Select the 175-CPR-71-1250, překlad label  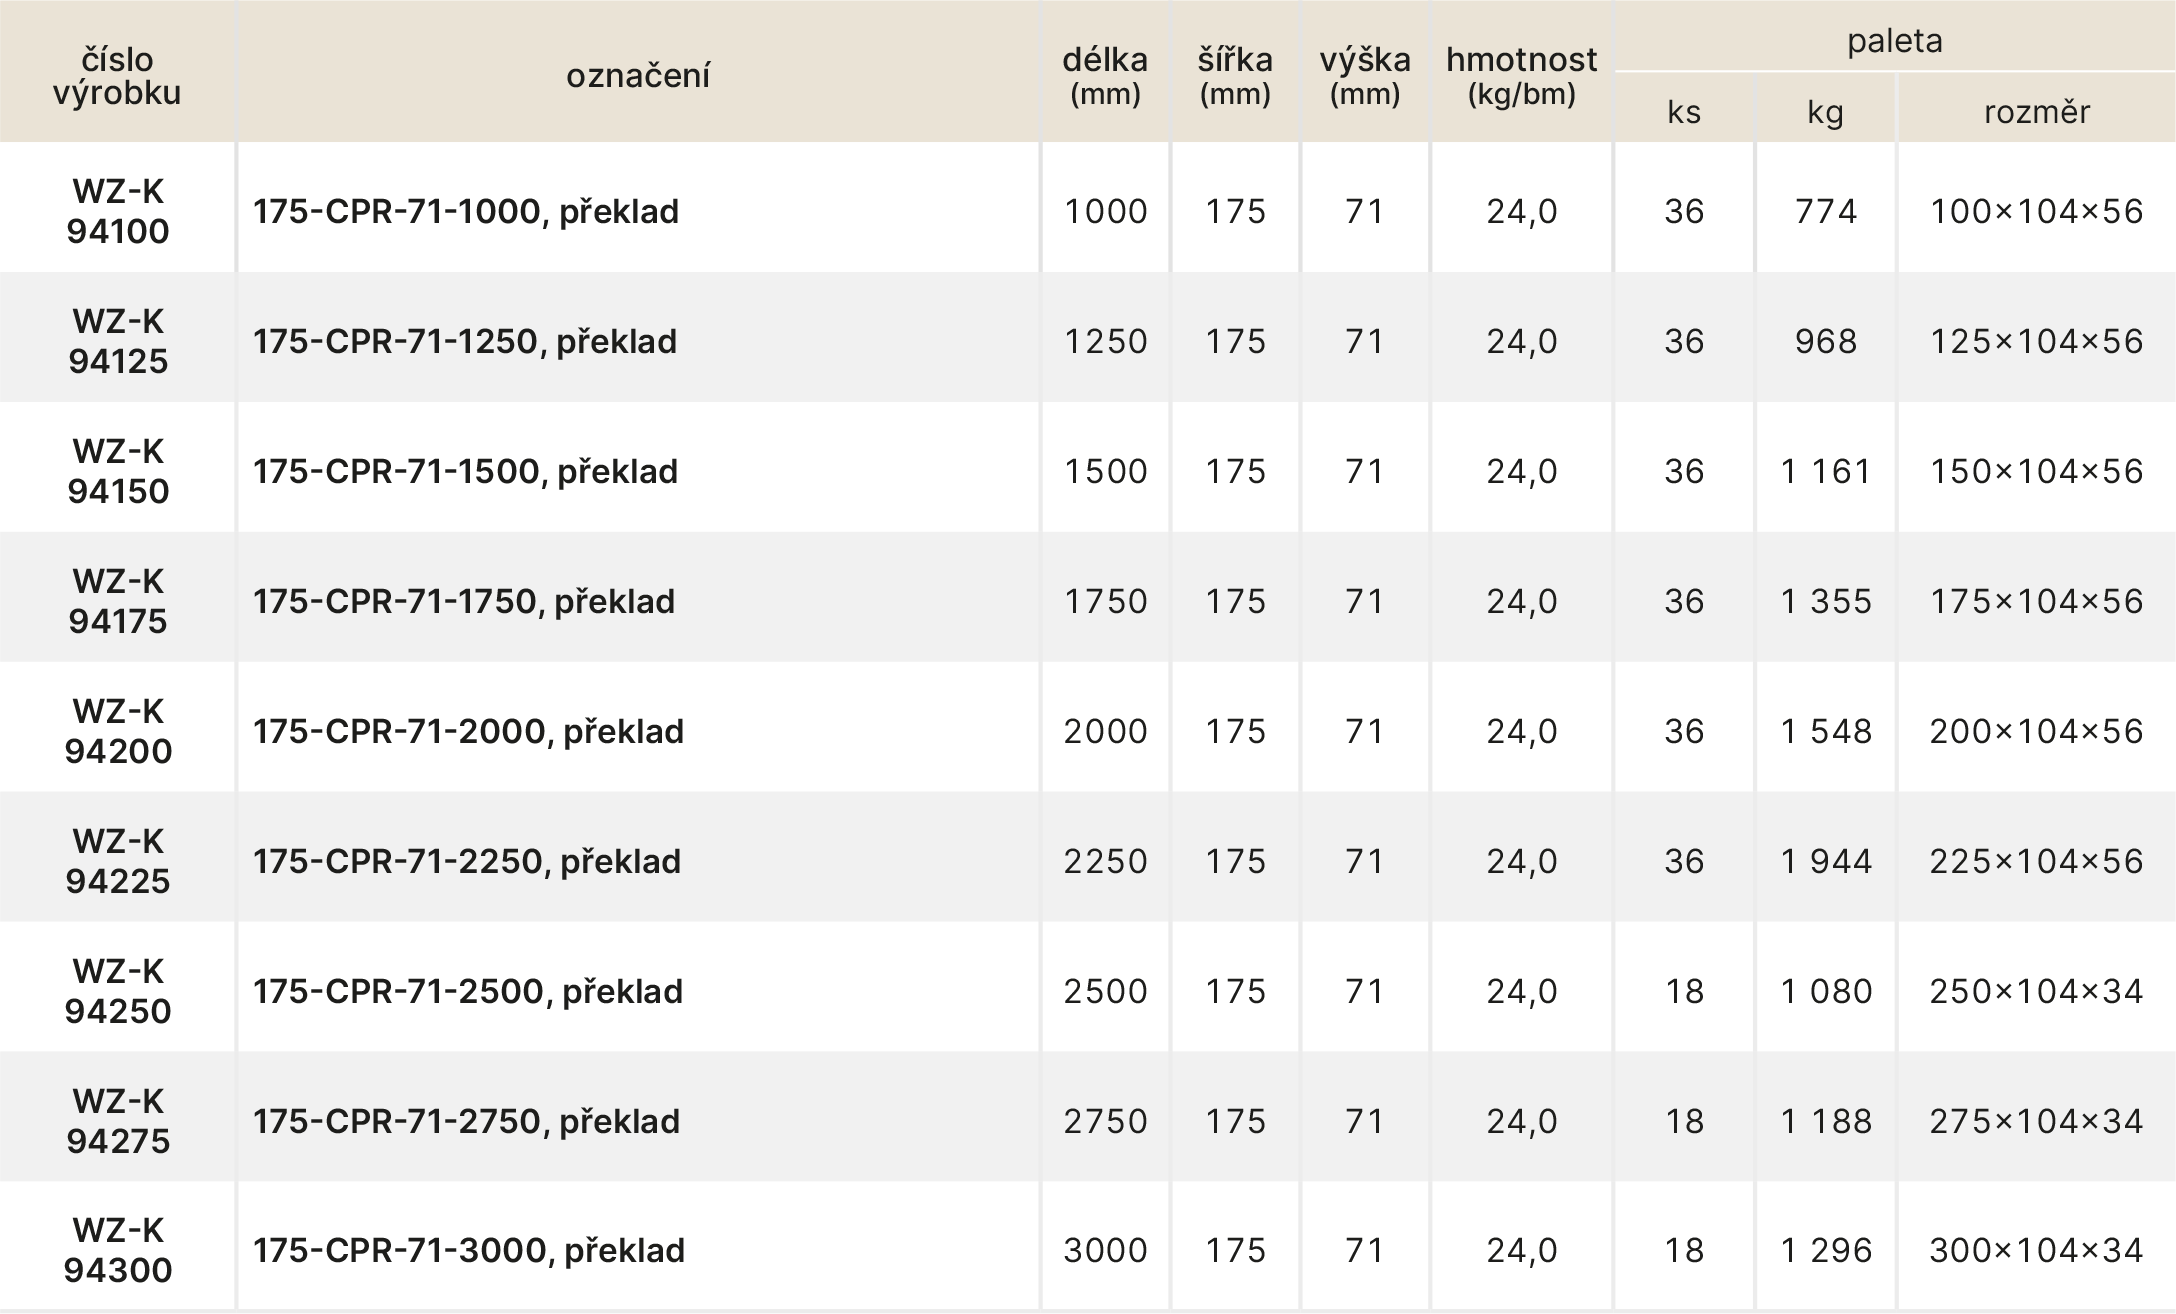tap(465, 342)
